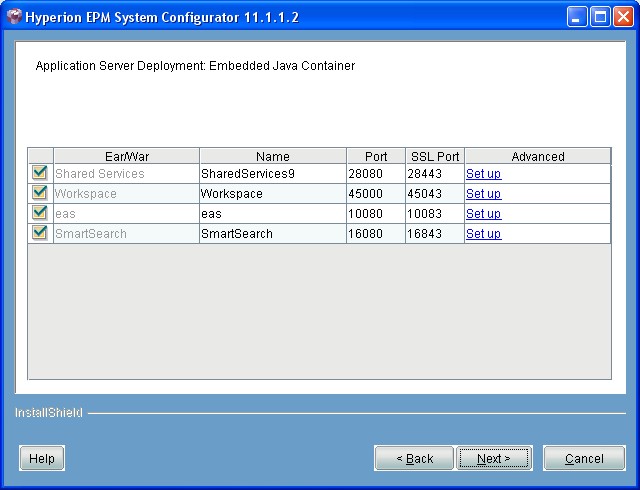Open the Help button

pyautogui.click(x=42, y=458)
